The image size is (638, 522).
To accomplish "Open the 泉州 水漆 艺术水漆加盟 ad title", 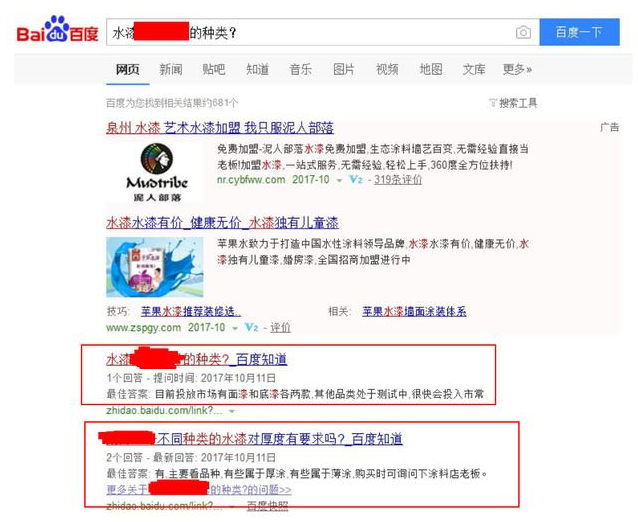I will [220, 128].
